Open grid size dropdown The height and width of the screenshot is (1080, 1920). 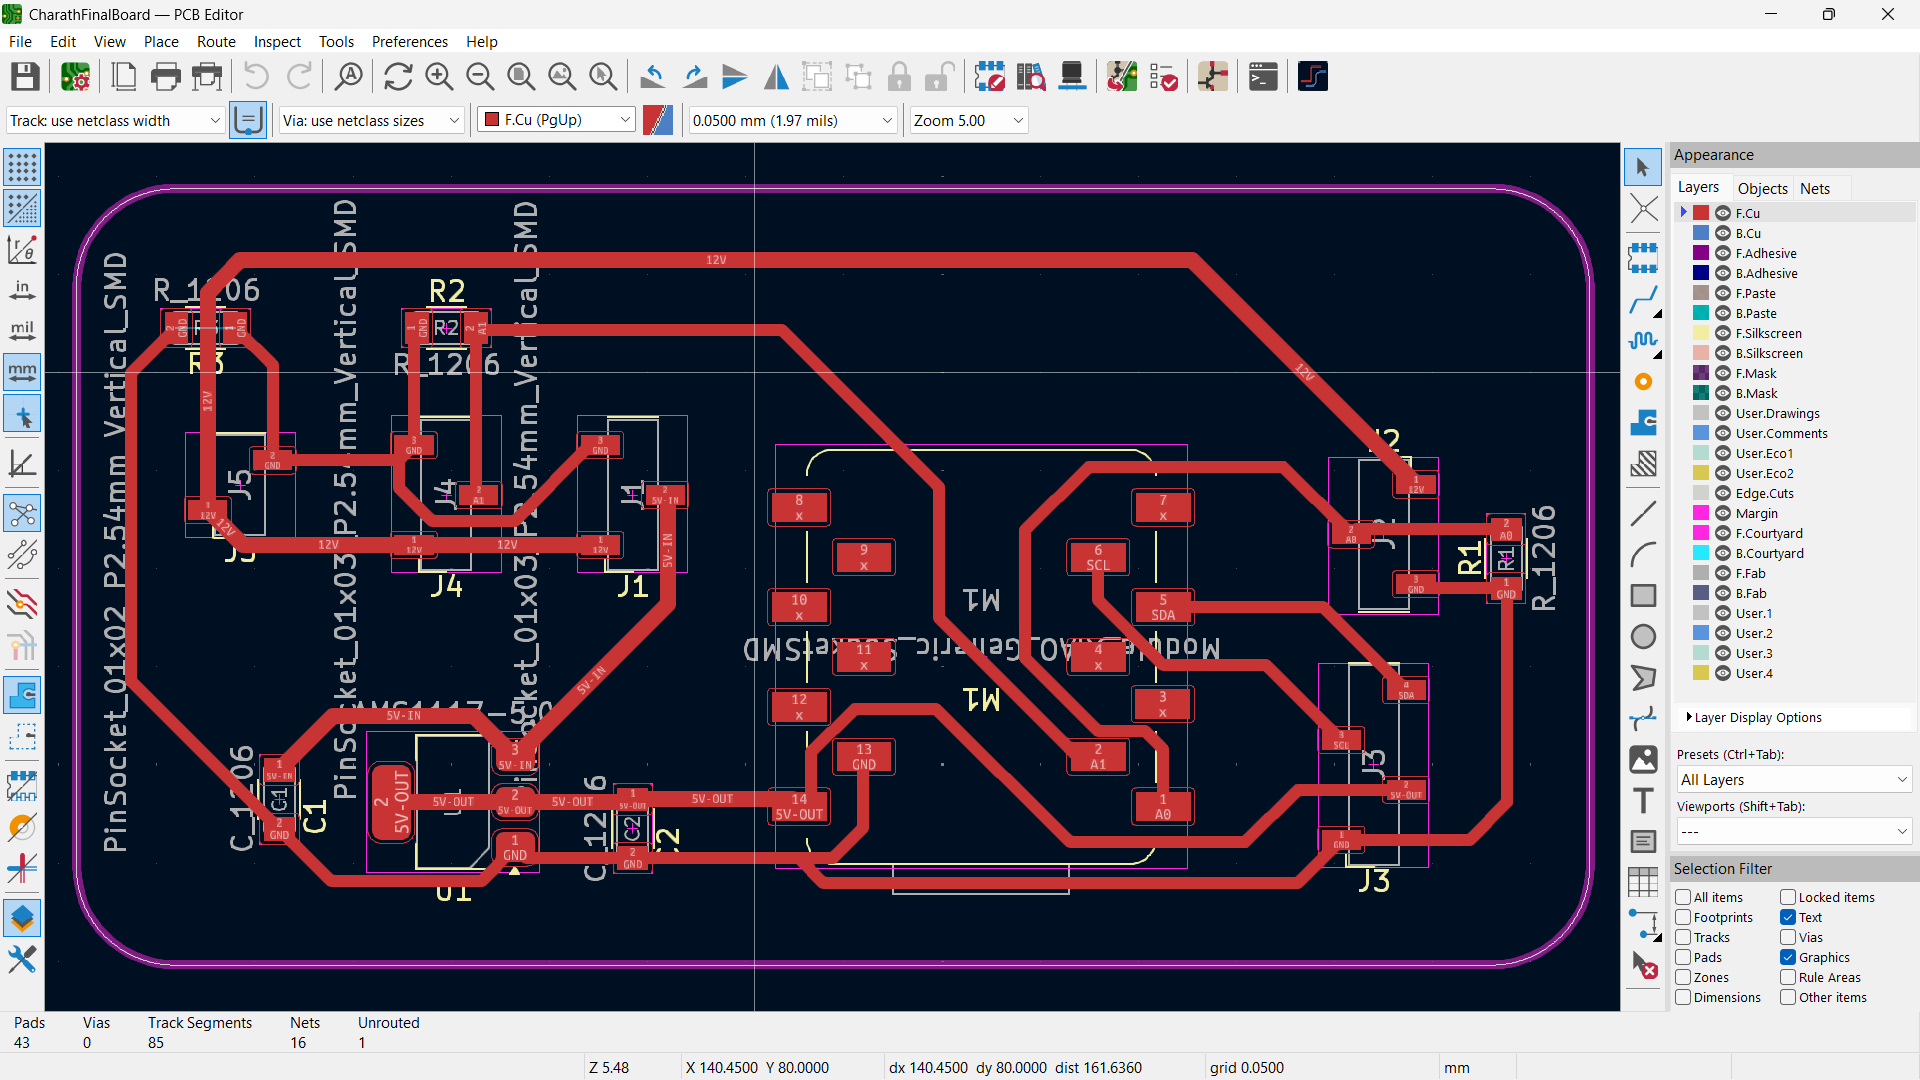coord(792,120)
